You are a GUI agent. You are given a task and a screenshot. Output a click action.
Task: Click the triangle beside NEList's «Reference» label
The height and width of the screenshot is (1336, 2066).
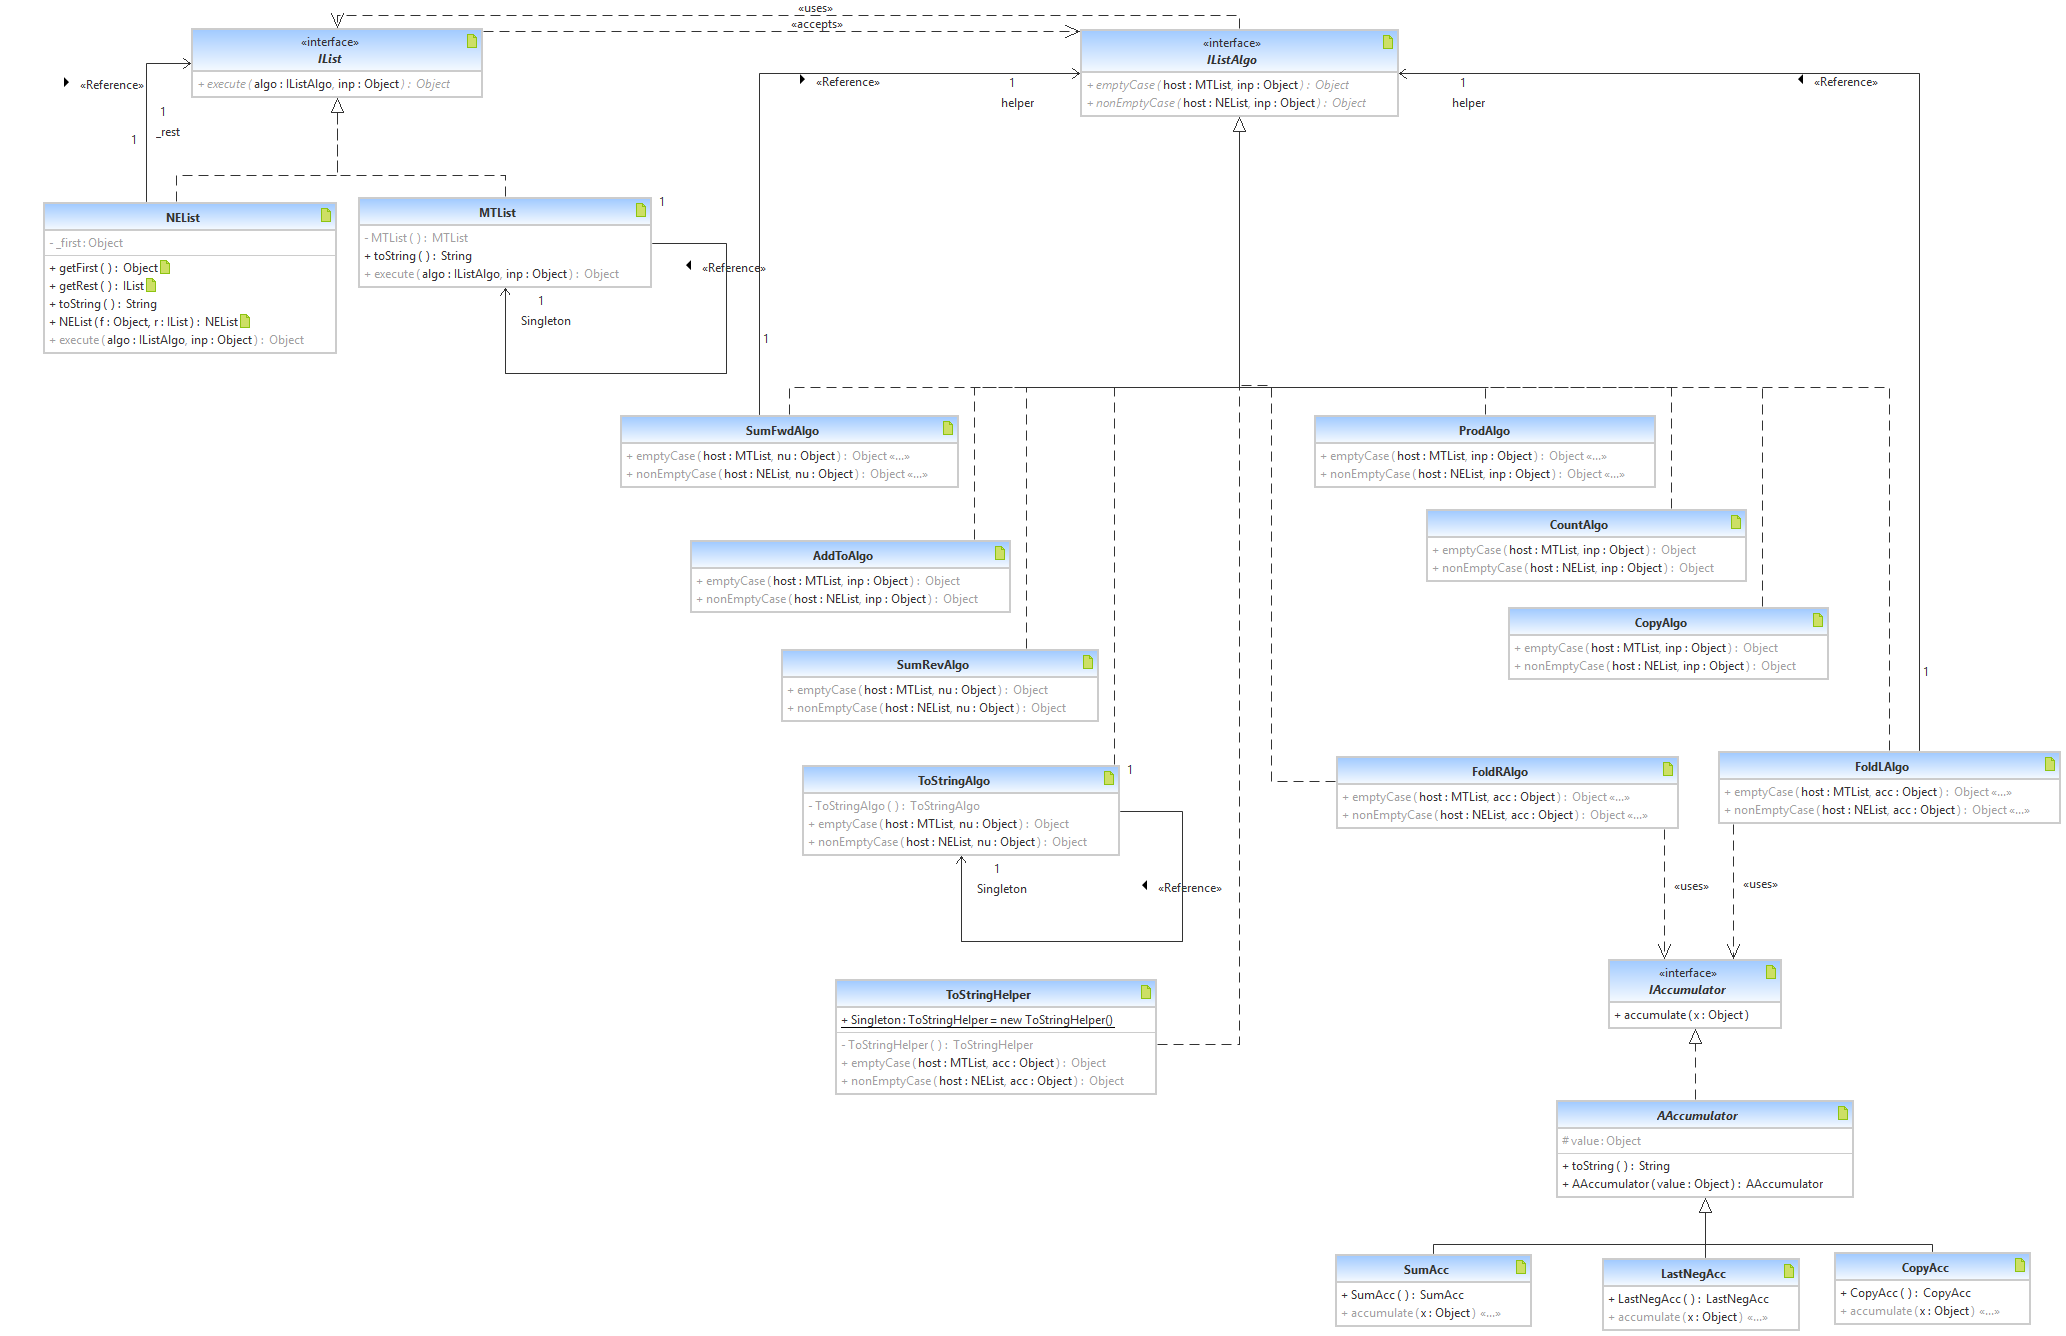pyautogui.click(x=66, y=82)
